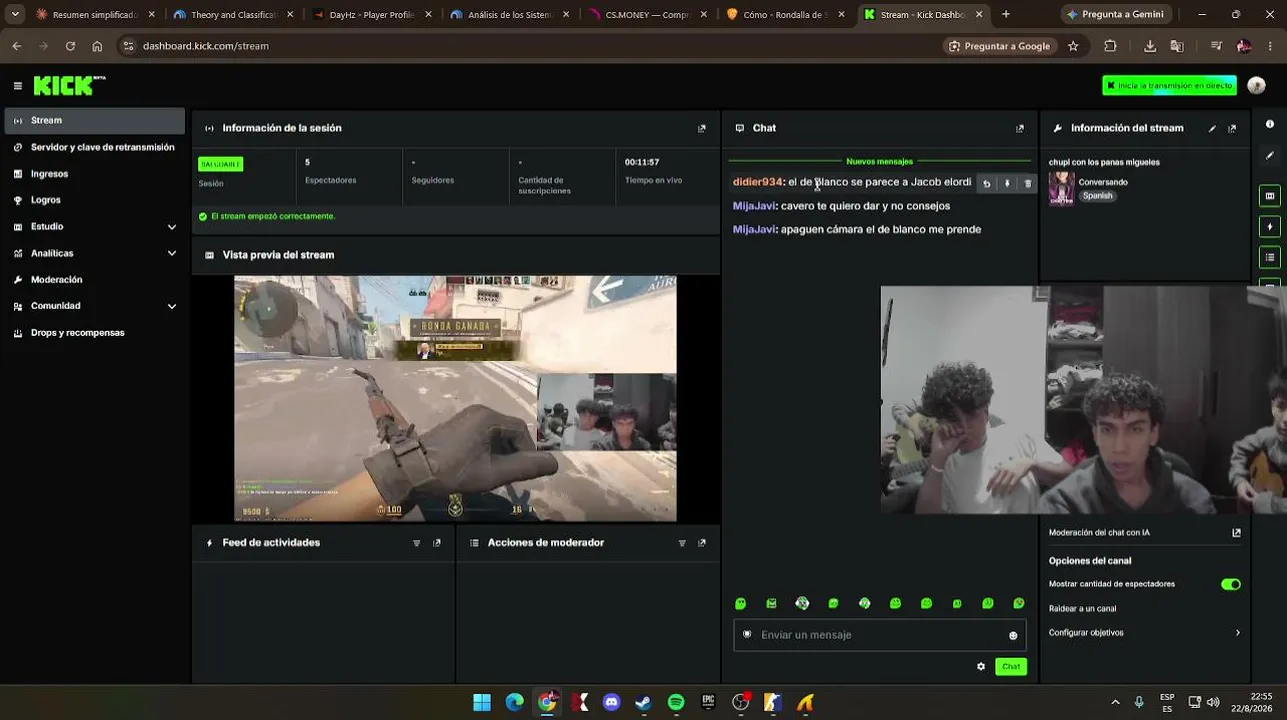Click the volume icon in system tray
Viewport: 1287px width, 720px height.
coord(1213,702)
